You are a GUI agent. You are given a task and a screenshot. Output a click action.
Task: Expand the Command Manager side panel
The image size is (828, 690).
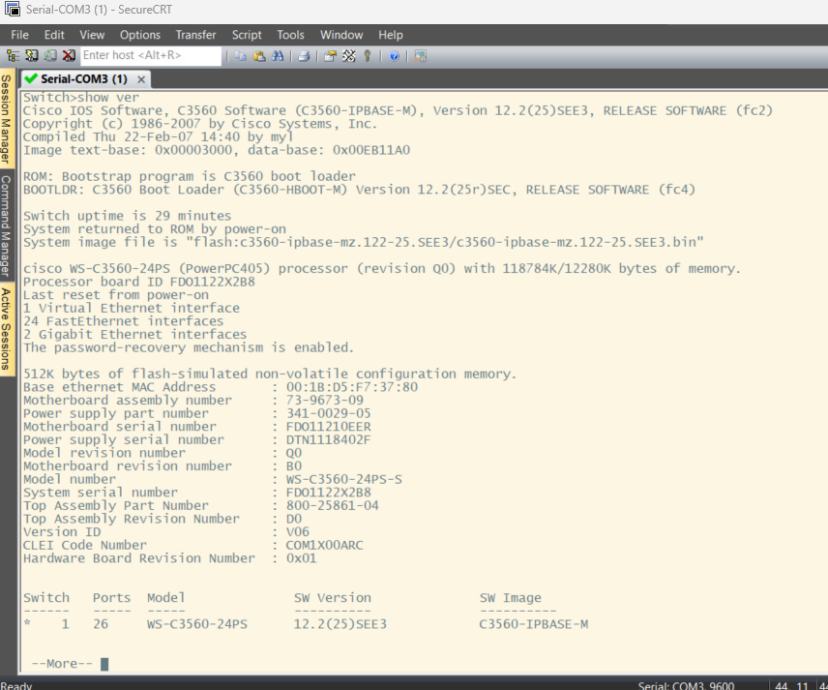(x=6, y=225)
